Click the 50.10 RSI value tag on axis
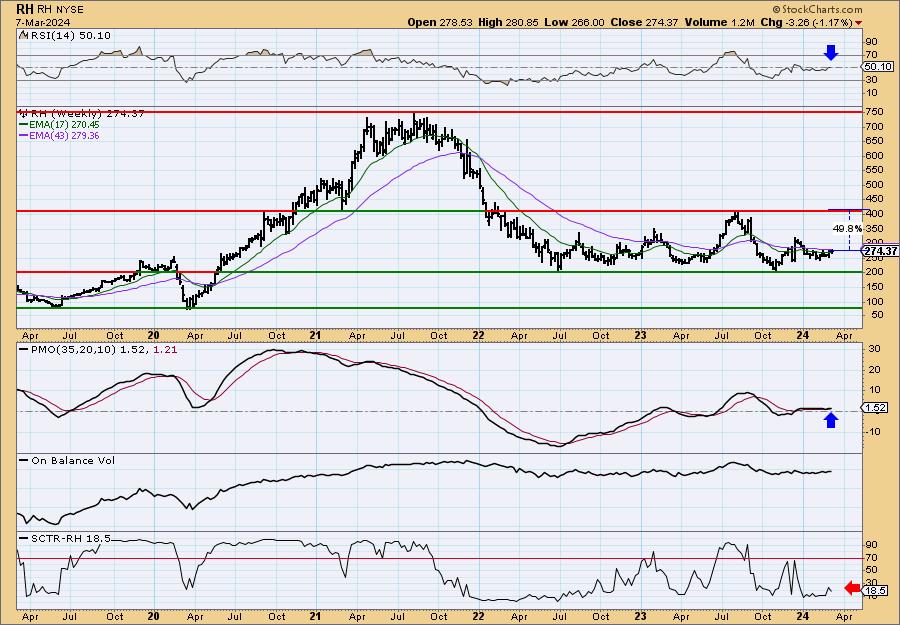900x625 pixels. [x=878, y=67]
